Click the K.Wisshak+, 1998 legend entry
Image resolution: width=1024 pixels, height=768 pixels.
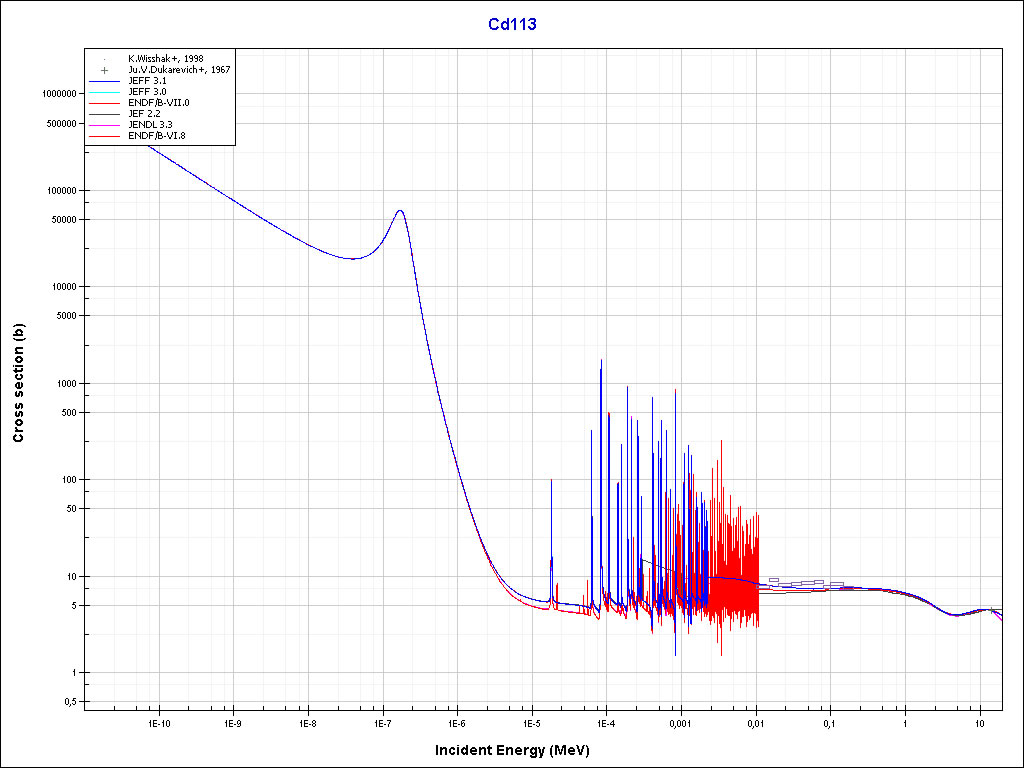pos(165,59)
